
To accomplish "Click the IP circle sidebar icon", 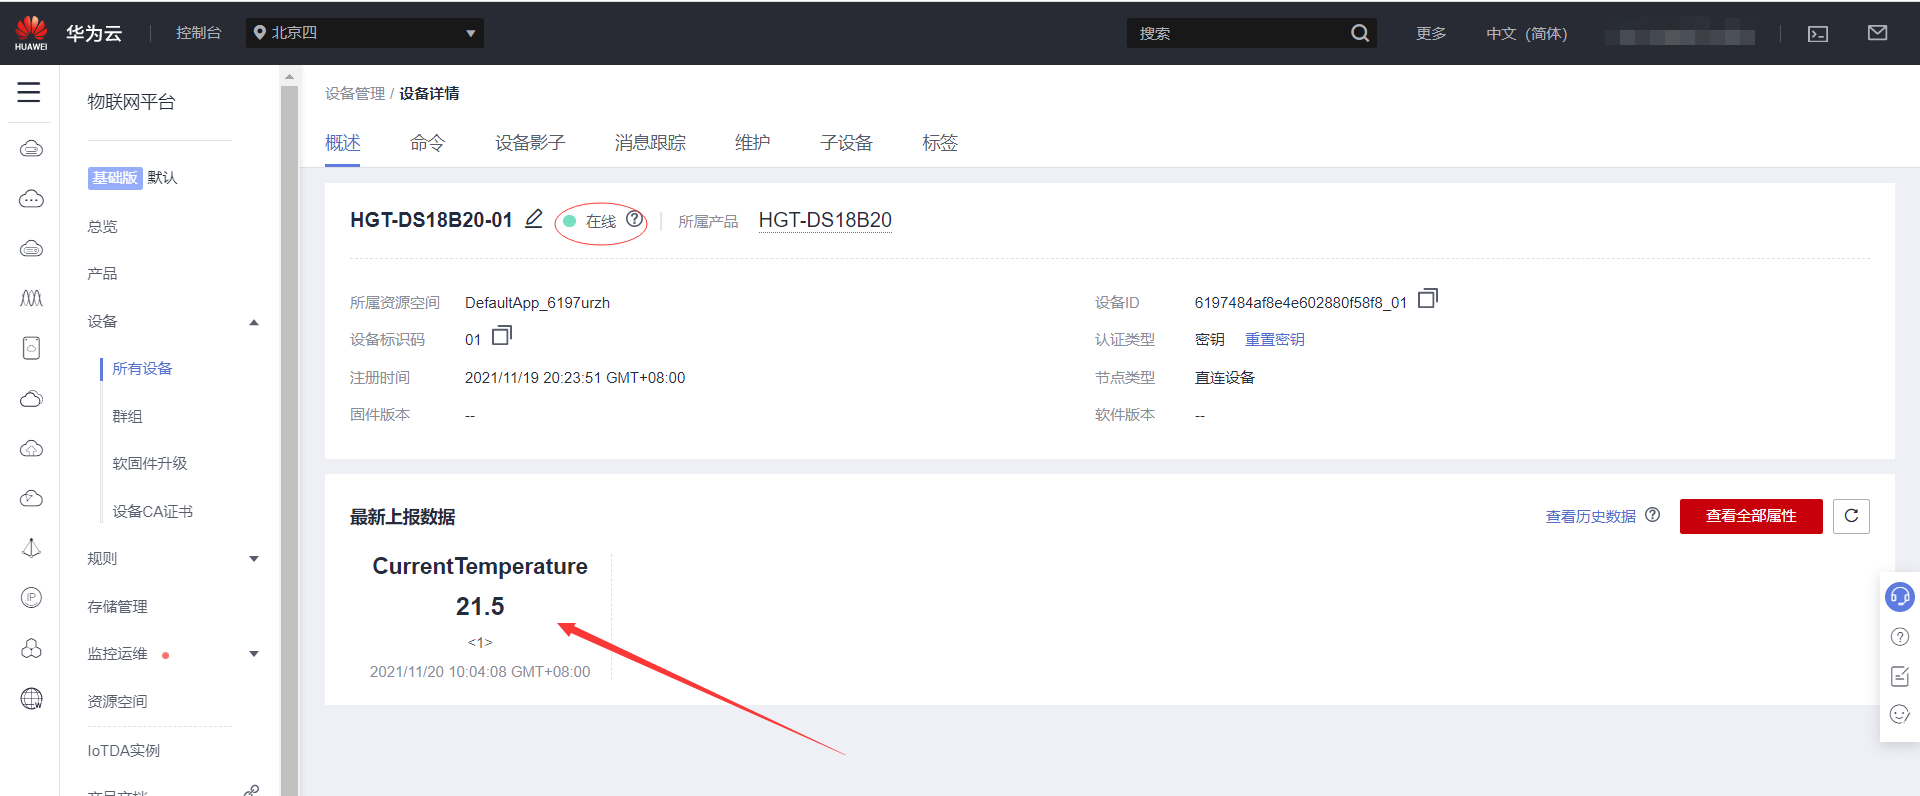I will click(x=31, y=597).
